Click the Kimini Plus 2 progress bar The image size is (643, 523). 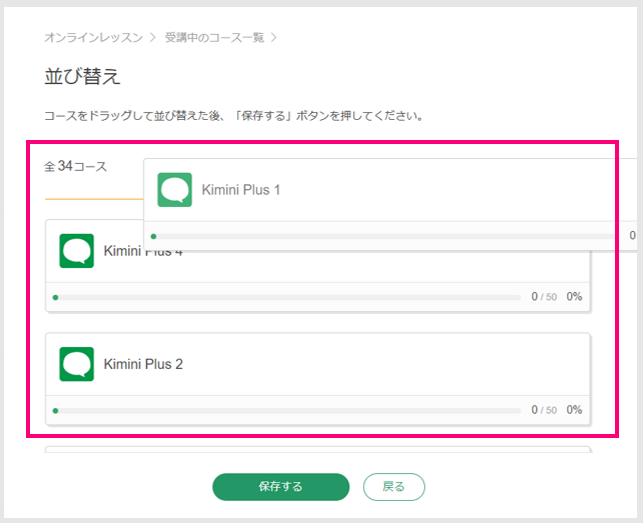pyautogui.click(x=287, y=411)
